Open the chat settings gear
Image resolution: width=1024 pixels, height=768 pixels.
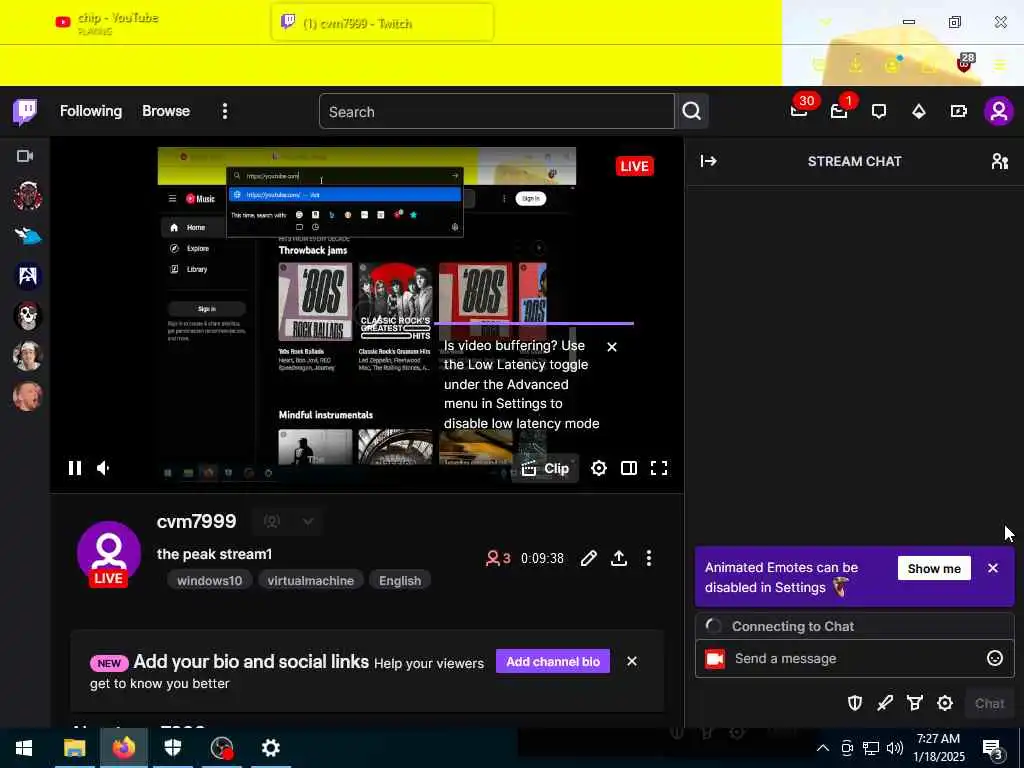click(945, 703)
